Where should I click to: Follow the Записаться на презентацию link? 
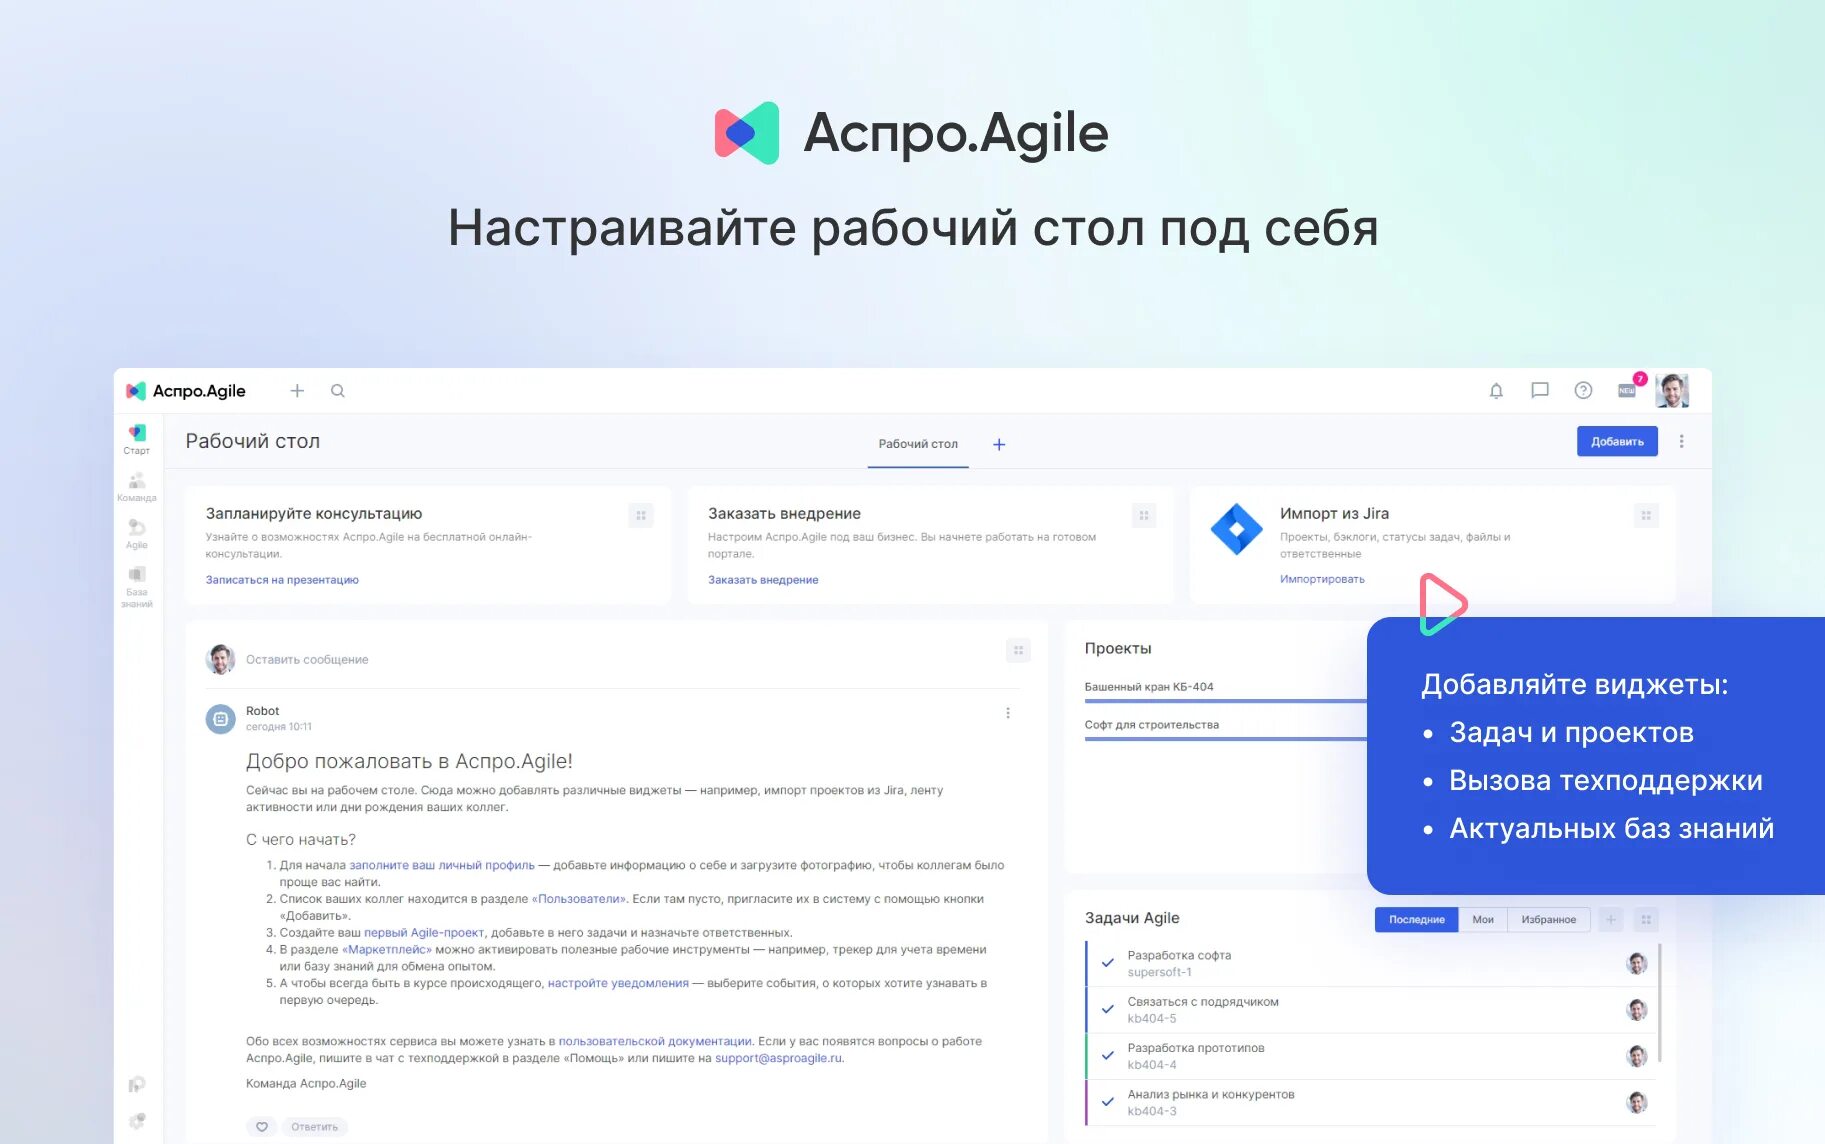click(281, 579)
